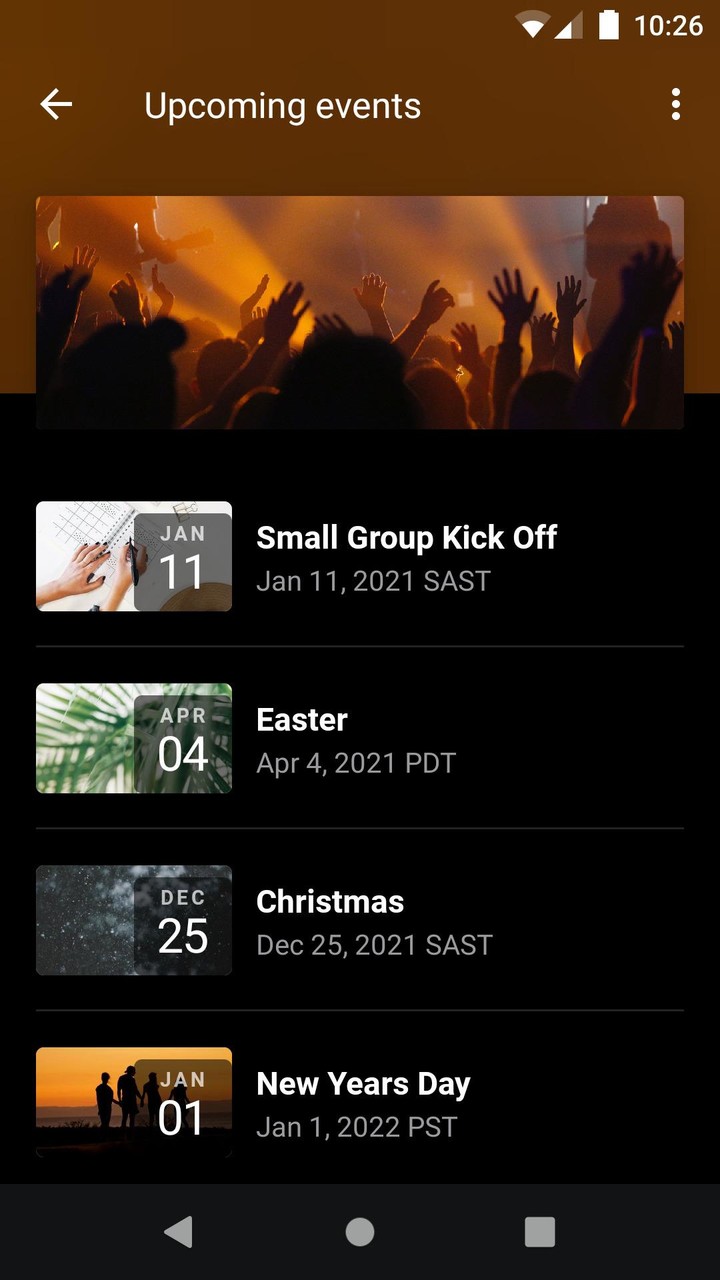Image resolution: width=720 pixels, height=1280 pixels.
Task: Tap the Easter palm leaf thumbnail
Action: pyautogui.click(x=134, y=738)
